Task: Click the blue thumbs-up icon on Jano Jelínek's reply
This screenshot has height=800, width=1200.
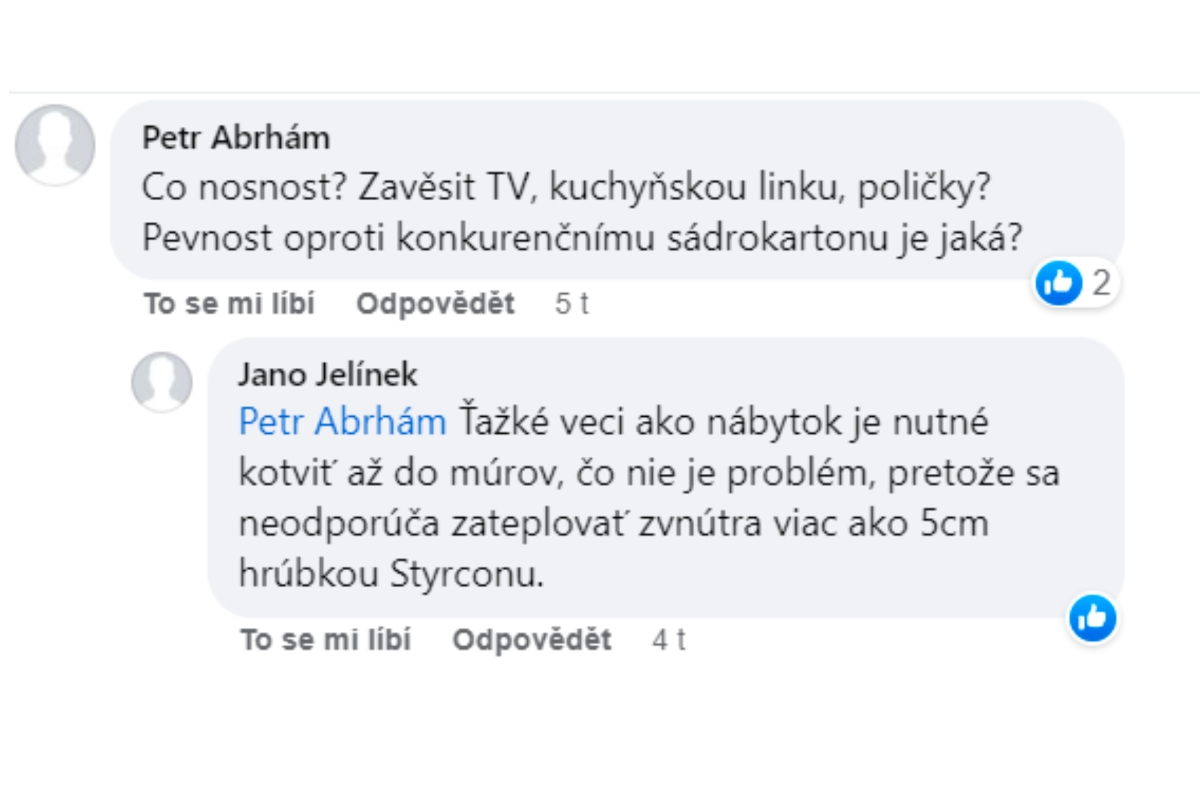Action: click(1092, 618)
